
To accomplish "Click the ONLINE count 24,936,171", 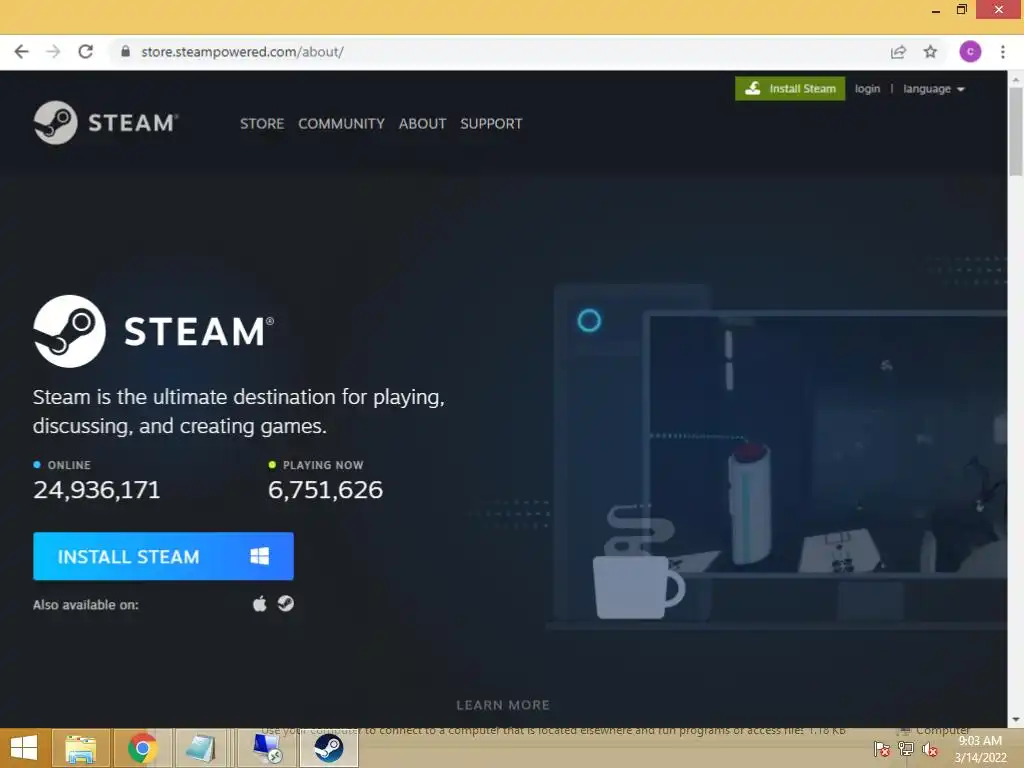I will click(97, 490).
